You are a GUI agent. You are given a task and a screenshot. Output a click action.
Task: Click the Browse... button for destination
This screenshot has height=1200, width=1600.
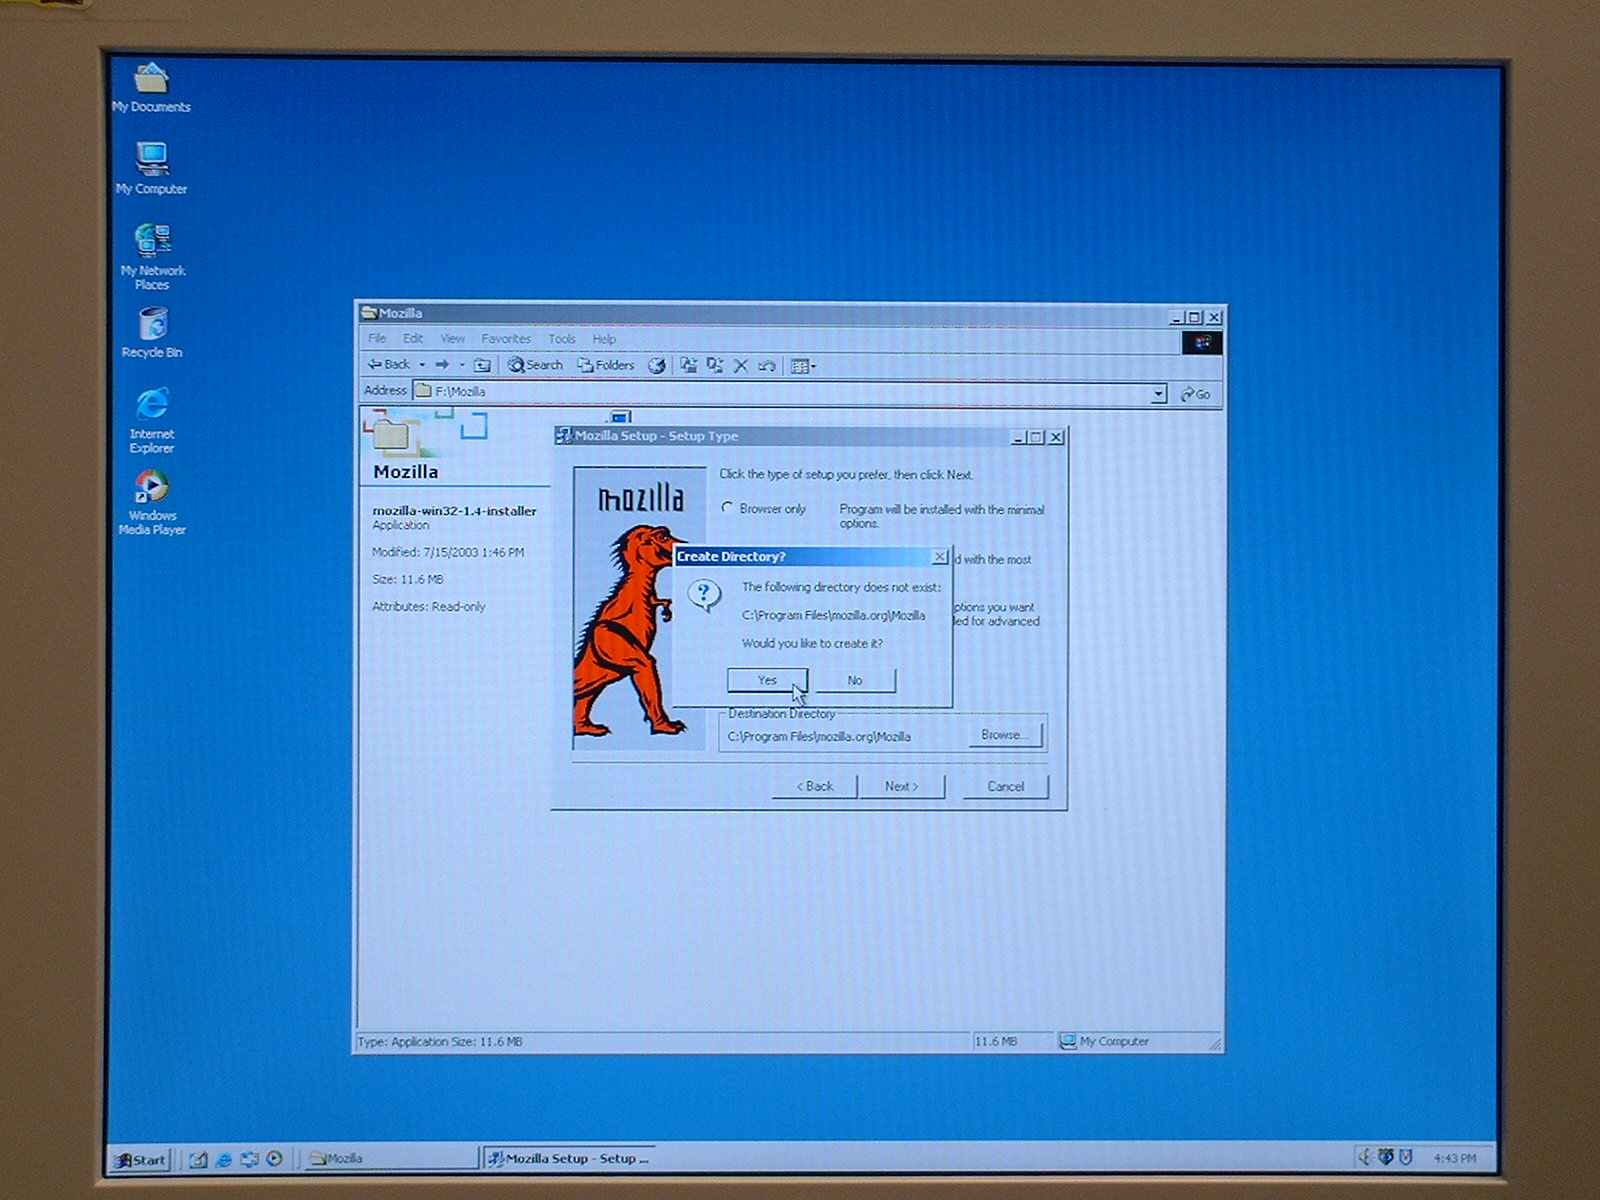1005,735
